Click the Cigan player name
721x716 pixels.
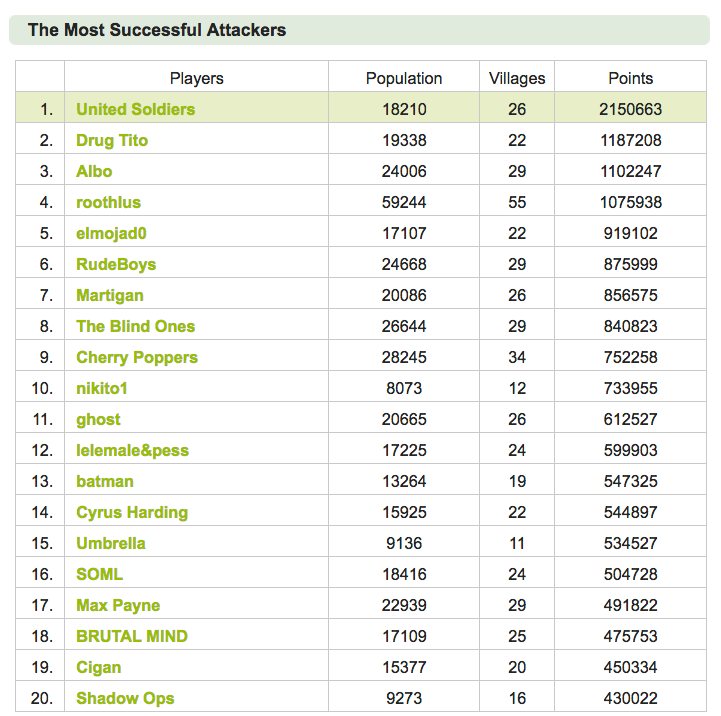(99, 667)
